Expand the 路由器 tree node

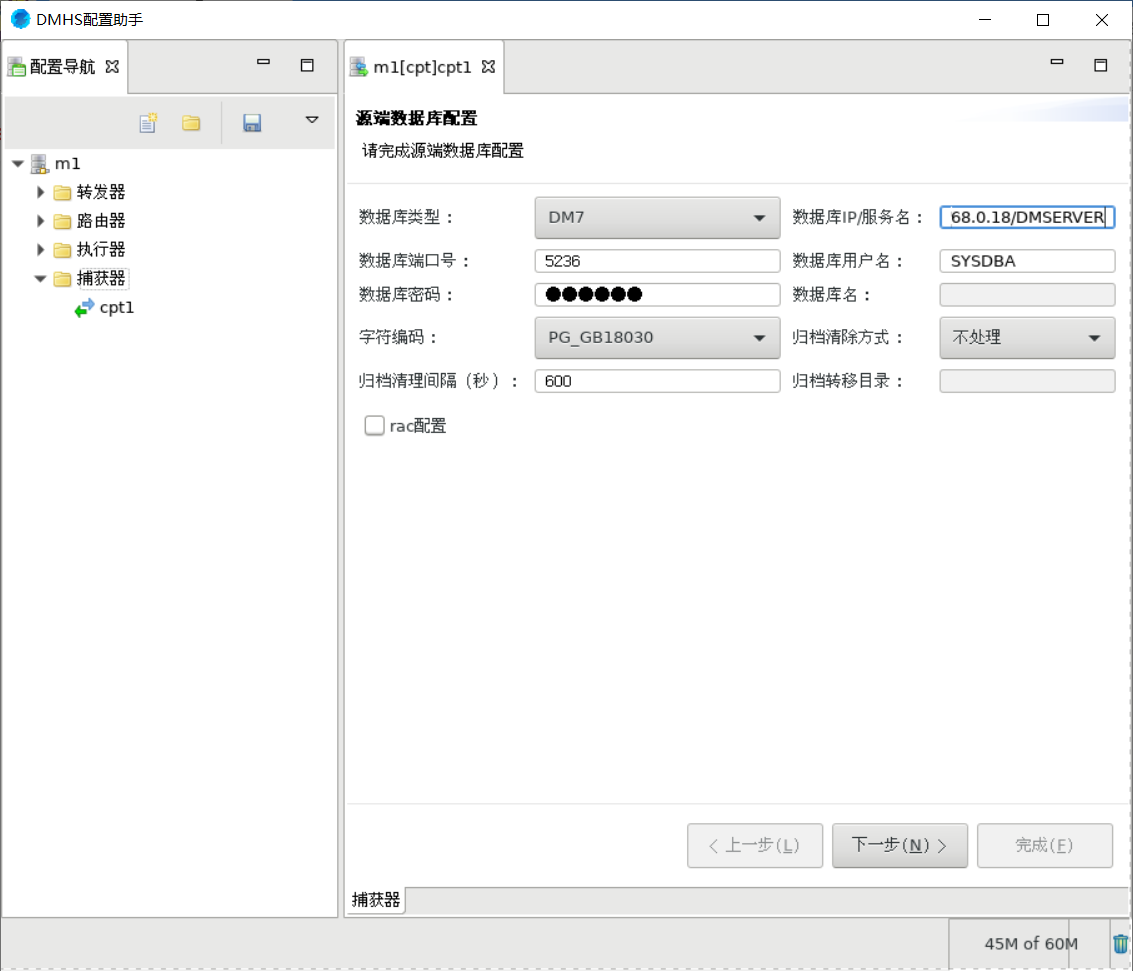(x=40, y=221)
